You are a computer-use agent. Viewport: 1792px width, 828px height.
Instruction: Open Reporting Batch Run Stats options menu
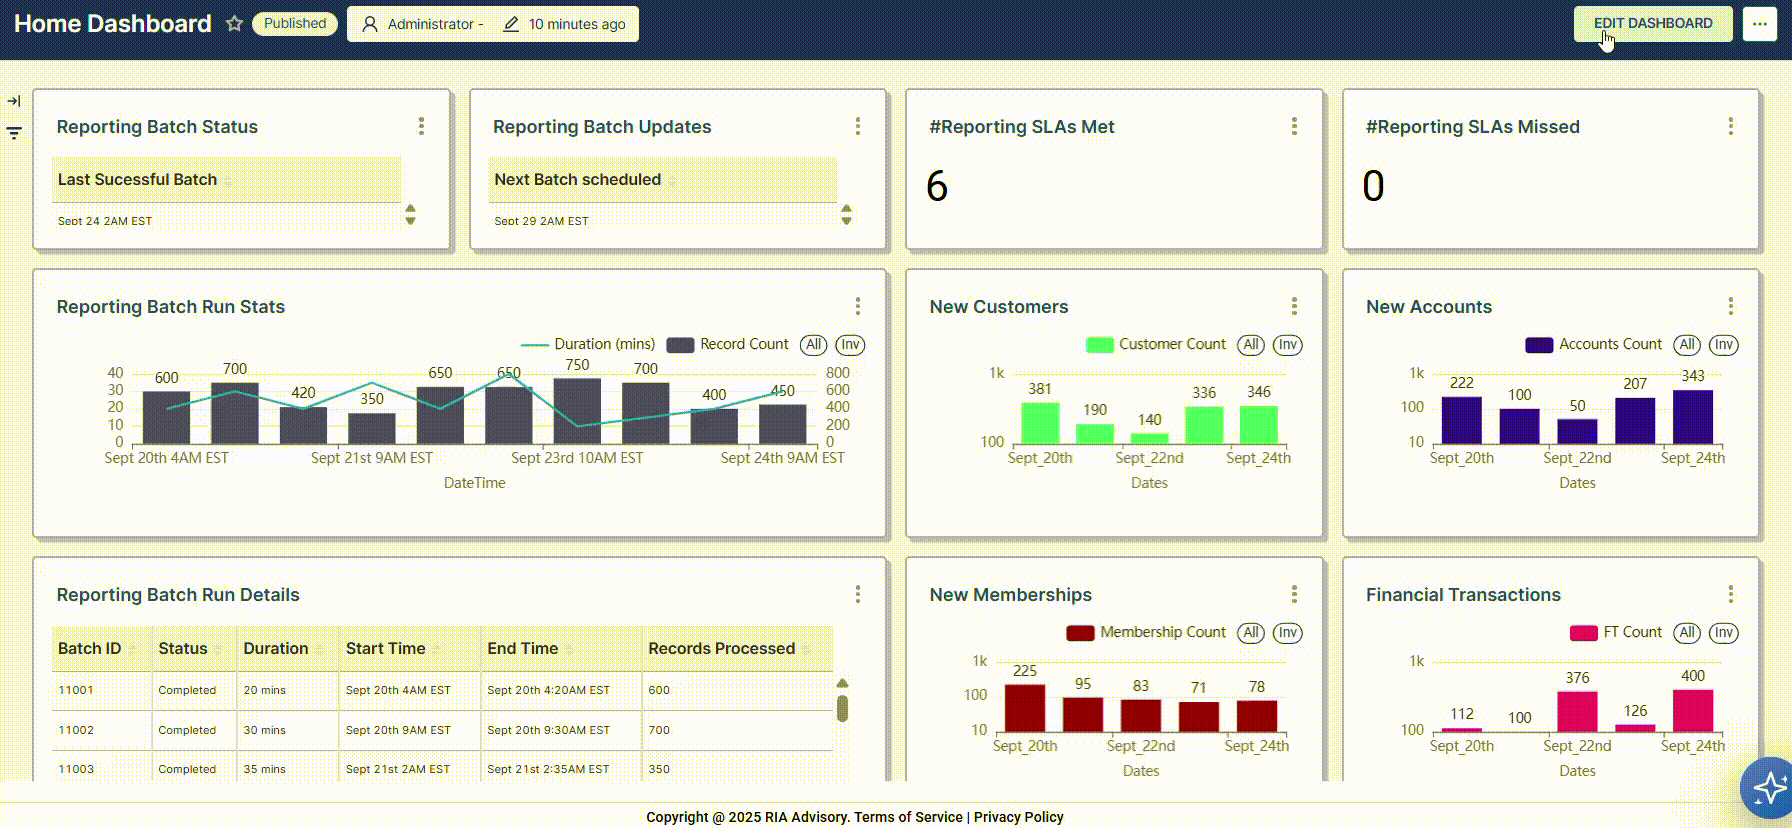pos(857,306)
